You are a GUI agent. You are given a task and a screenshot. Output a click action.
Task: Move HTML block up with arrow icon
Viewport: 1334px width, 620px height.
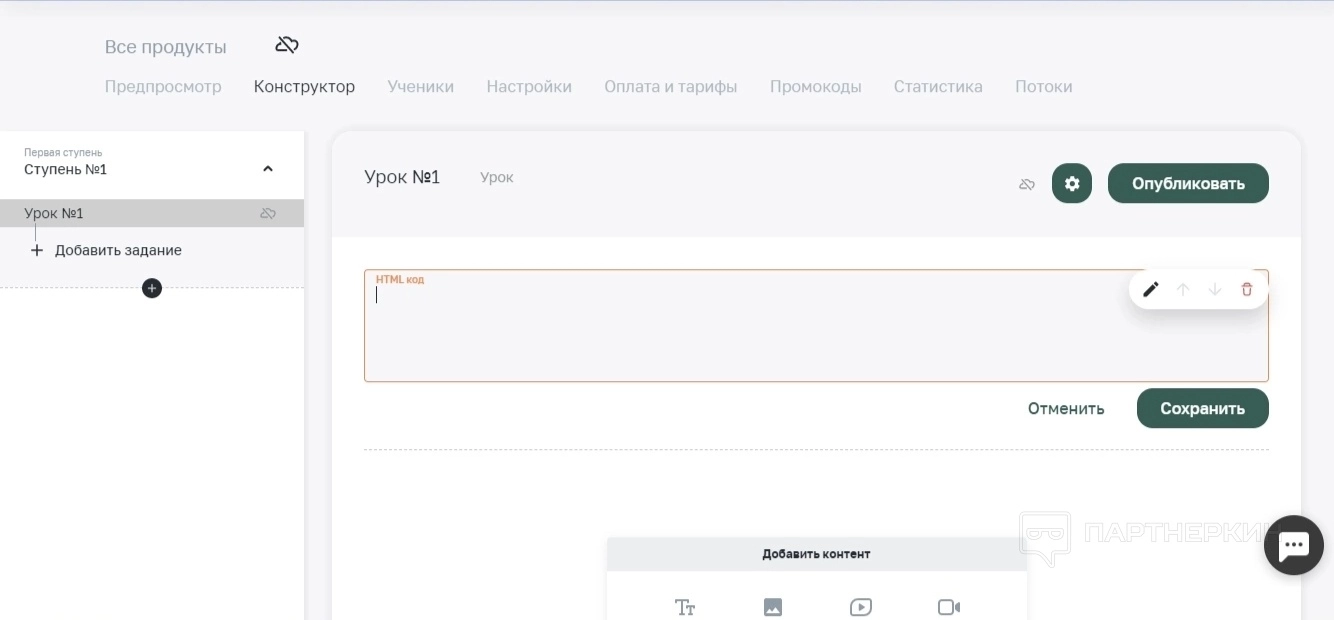coord(1183,289)
